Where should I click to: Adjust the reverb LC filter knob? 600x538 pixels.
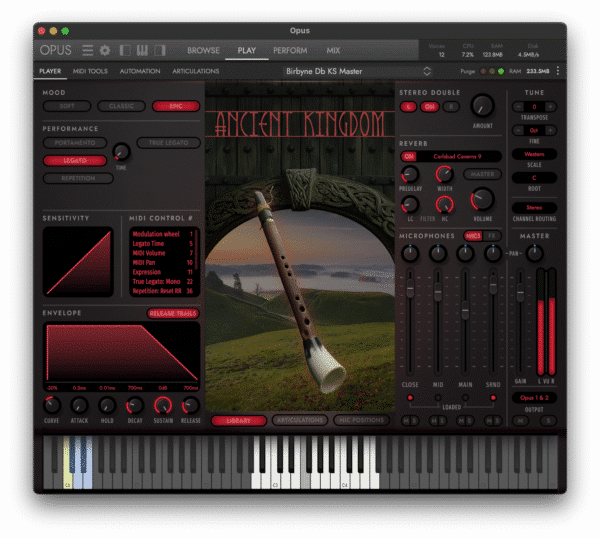(x=410, y=204)
